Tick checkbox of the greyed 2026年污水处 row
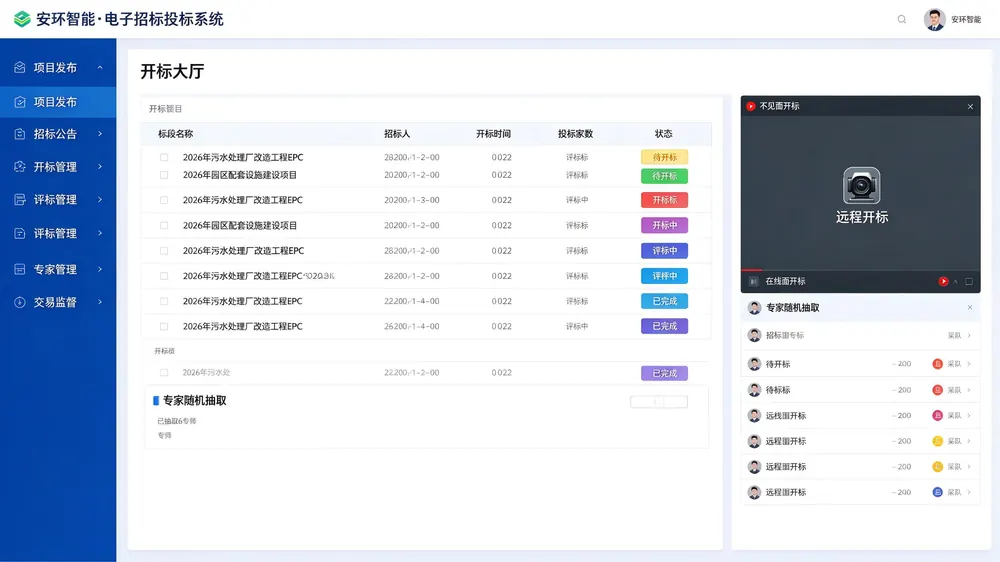The width and height of the screenshot is (1000, 562). pyautogui.click(x=164, y=373)
